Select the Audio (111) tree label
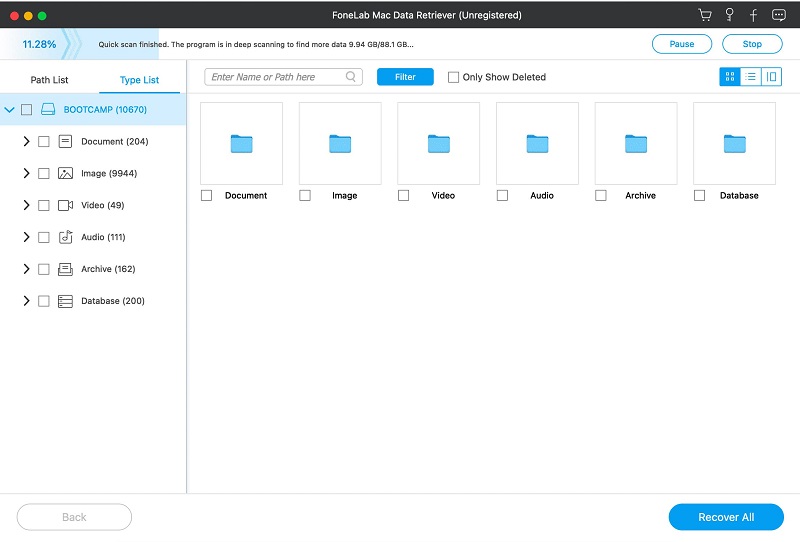The width and height of the screenshot is (800, 542). tap(103, 237)
